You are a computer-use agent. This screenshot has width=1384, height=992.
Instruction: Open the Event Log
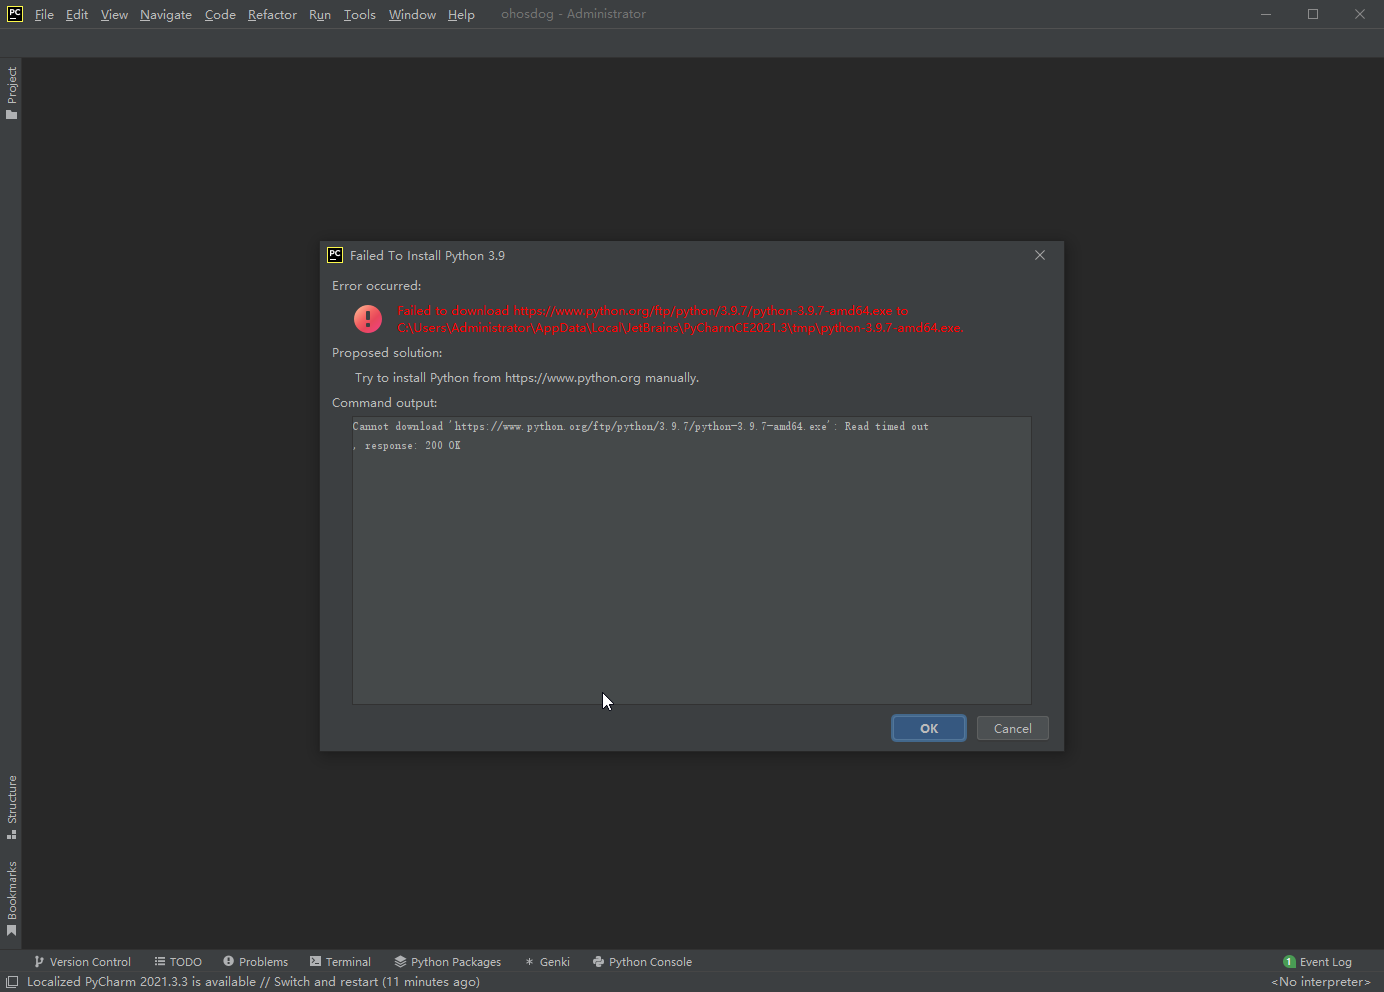click(x=1317, y=962)
